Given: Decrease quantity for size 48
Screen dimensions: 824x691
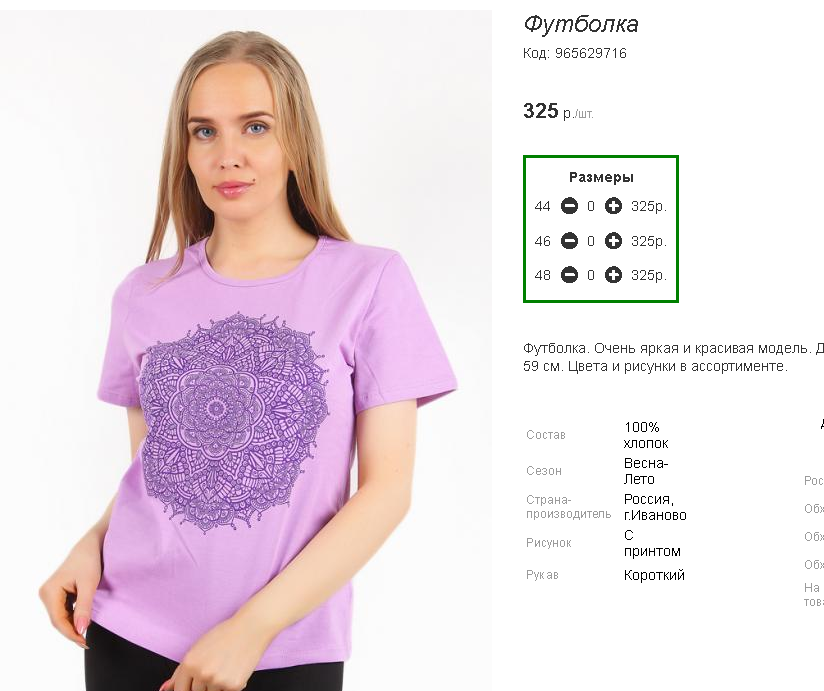Looking at the screenshot, I should click(x=569, y=275).
